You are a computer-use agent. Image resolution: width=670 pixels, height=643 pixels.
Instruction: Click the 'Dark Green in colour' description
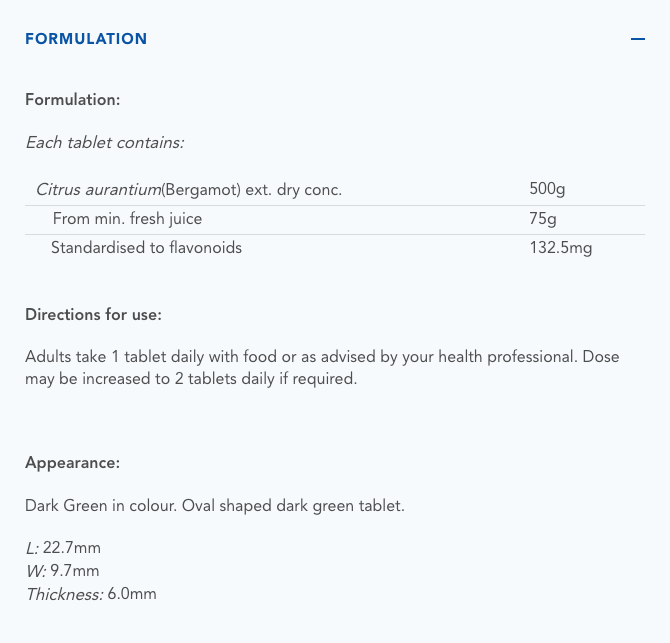[x=214, y=505]
